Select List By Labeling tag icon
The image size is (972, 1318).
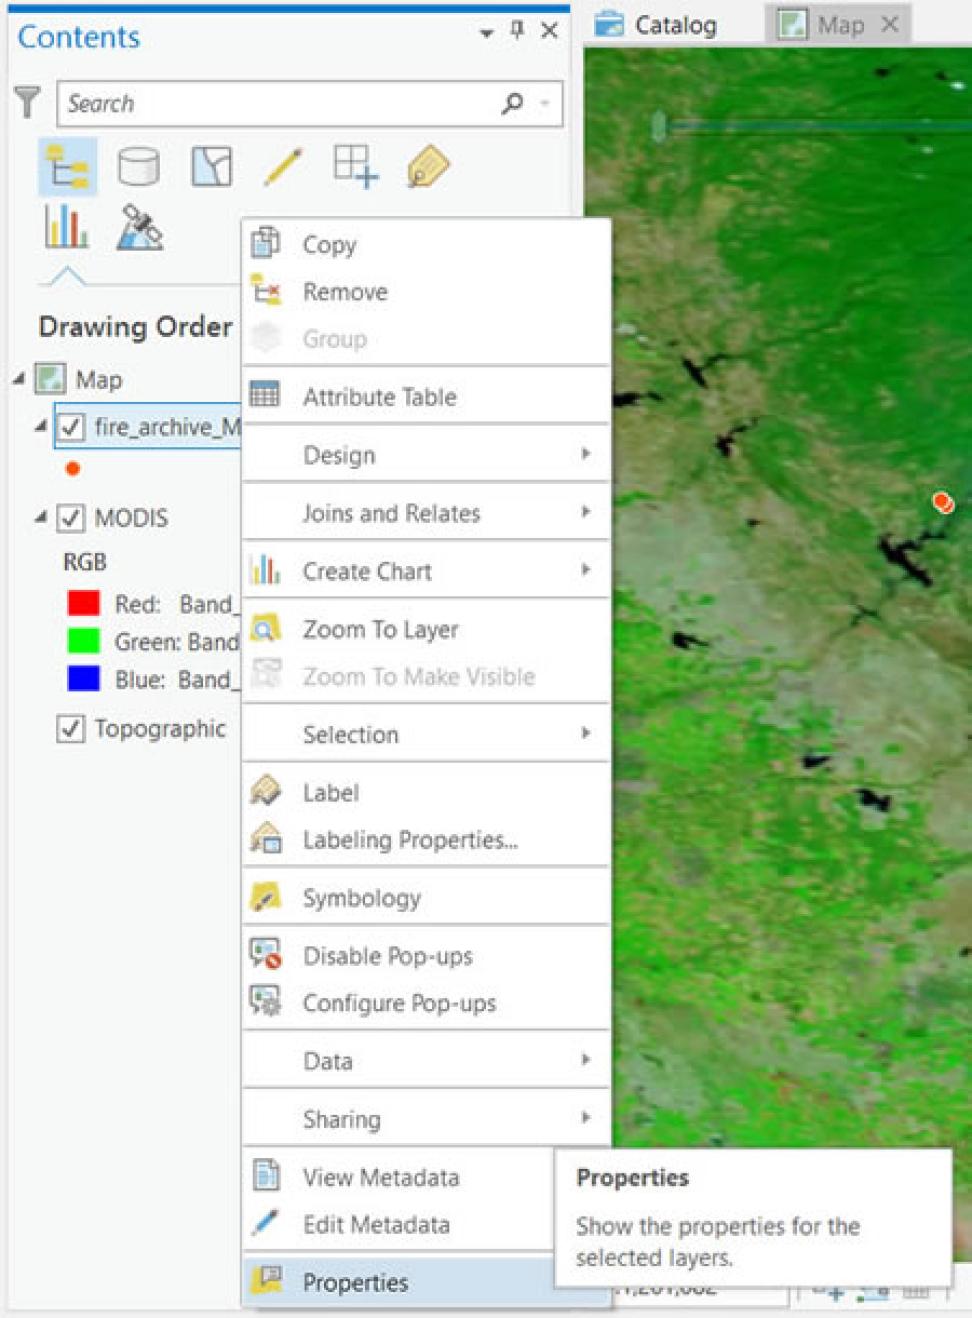[428, 166]
